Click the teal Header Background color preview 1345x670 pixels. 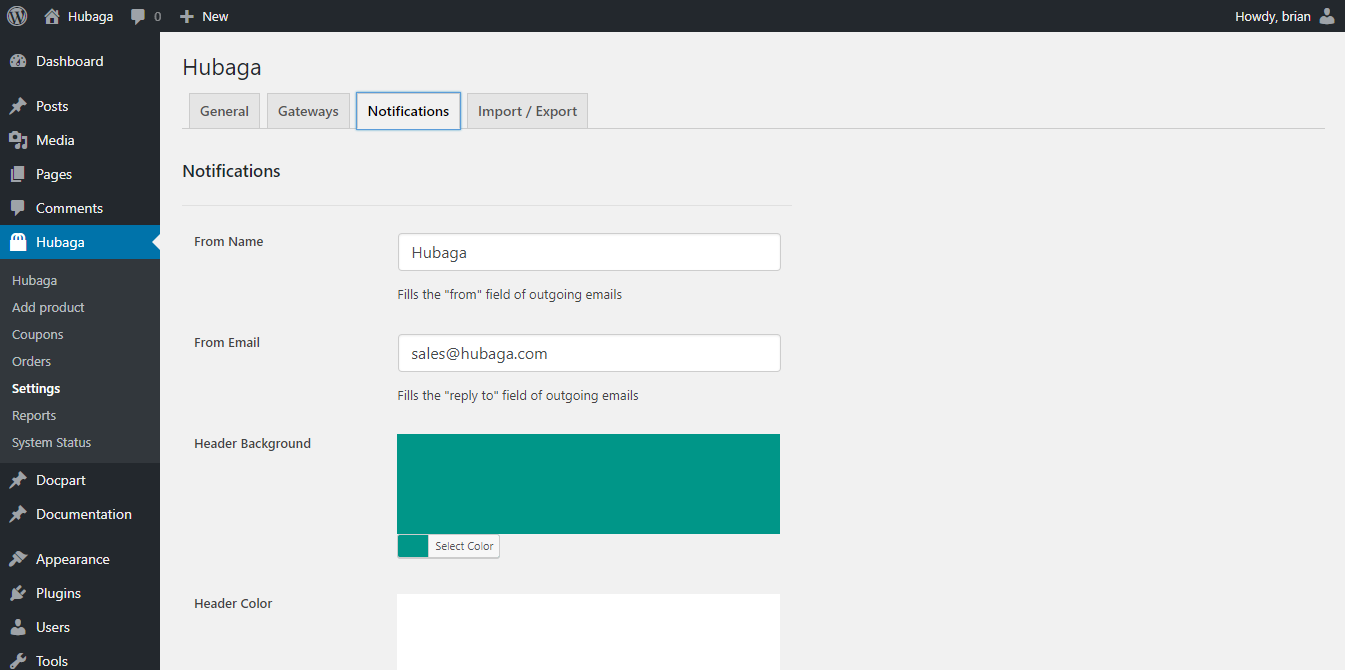pos(588,484)
